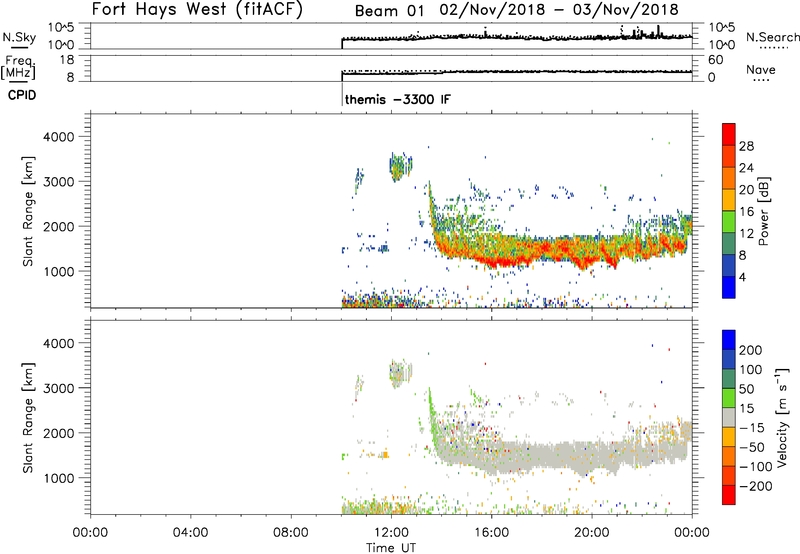Click the '16:00' time tick label

(491, 533)
